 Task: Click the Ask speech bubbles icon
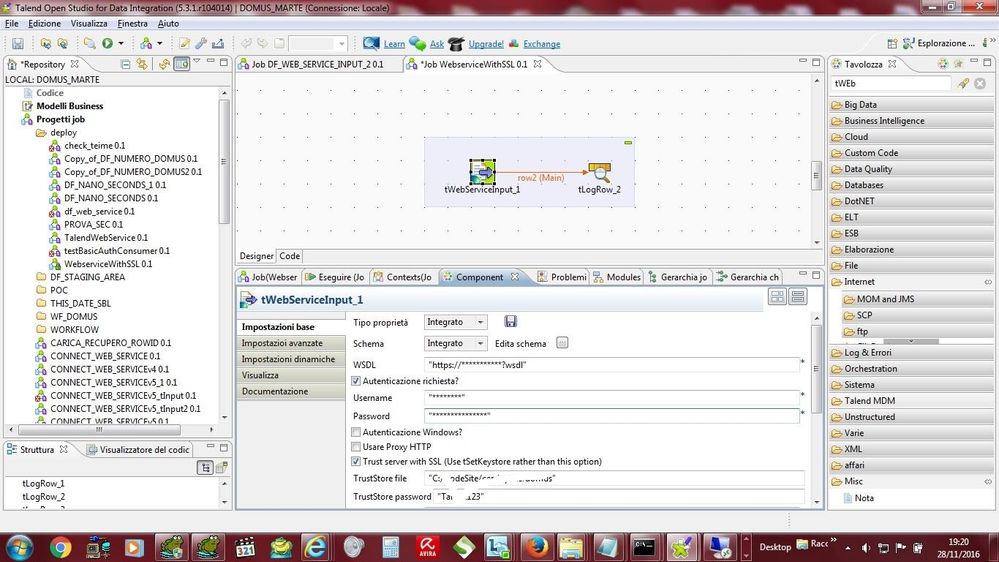418,43
